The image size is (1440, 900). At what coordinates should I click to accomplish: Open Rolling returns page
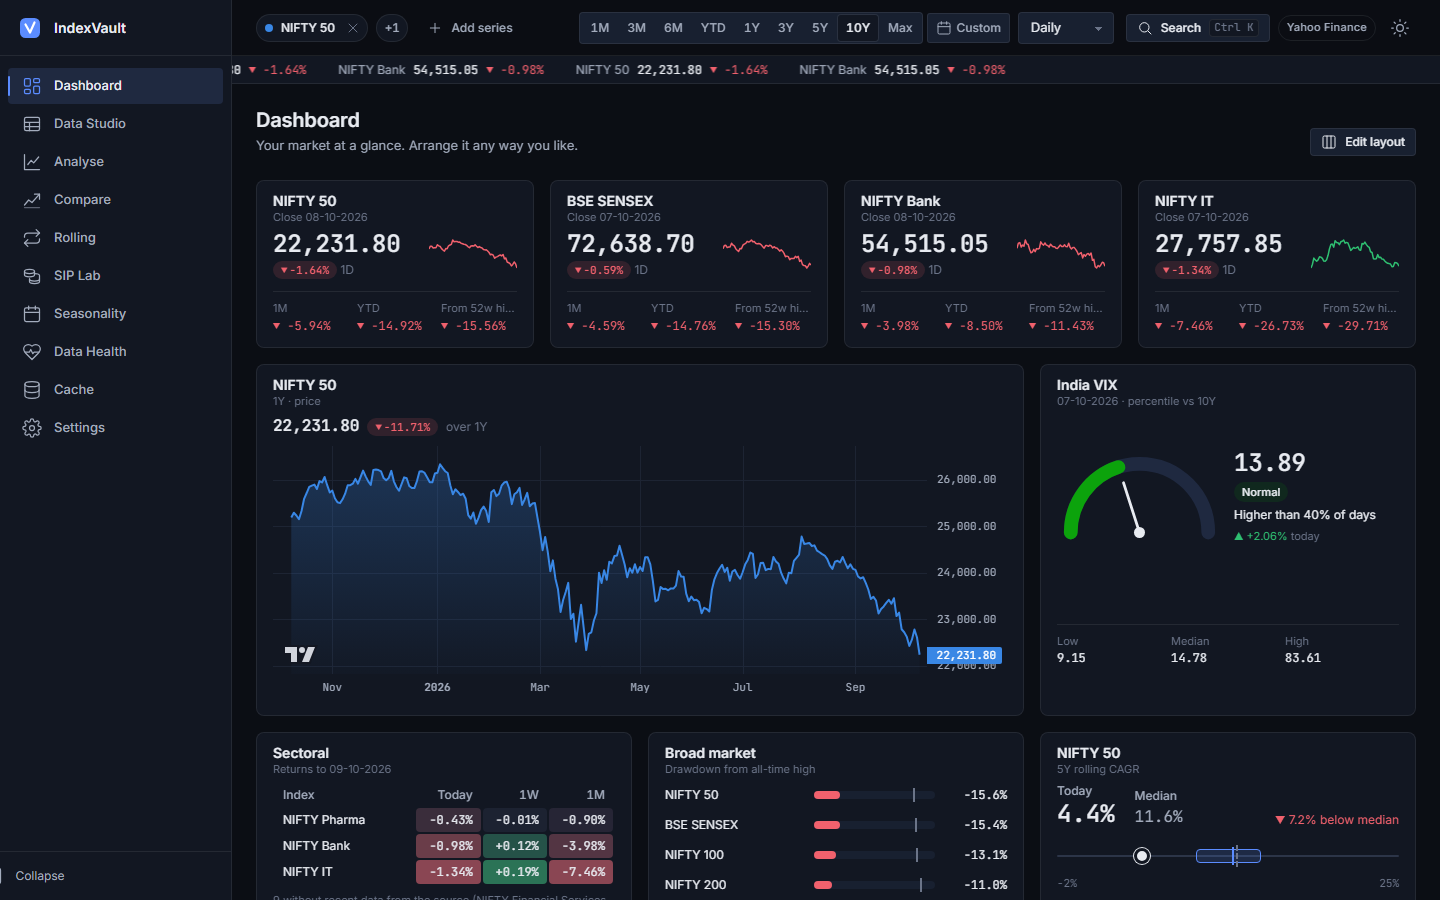115,238
